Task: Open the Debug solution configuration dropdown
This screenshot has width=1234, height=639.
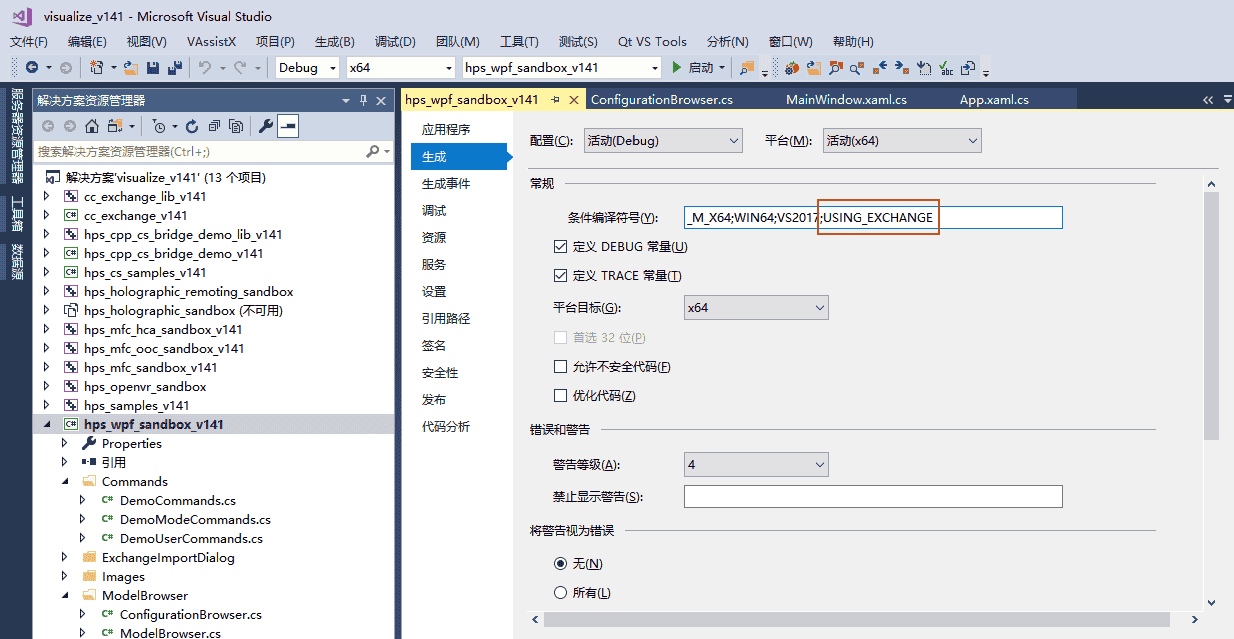Action: coord(308,68)
